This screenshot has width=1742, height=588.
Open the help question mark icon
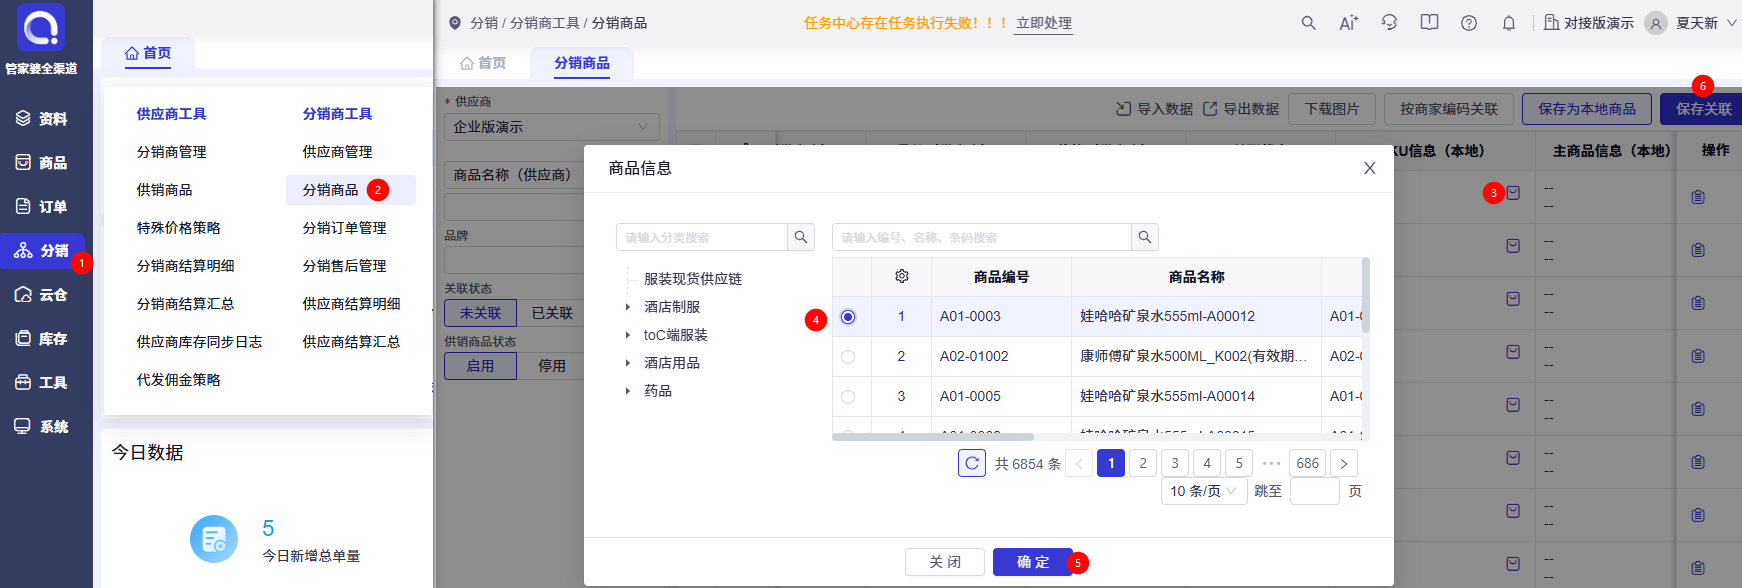(x=1469, y=23)
